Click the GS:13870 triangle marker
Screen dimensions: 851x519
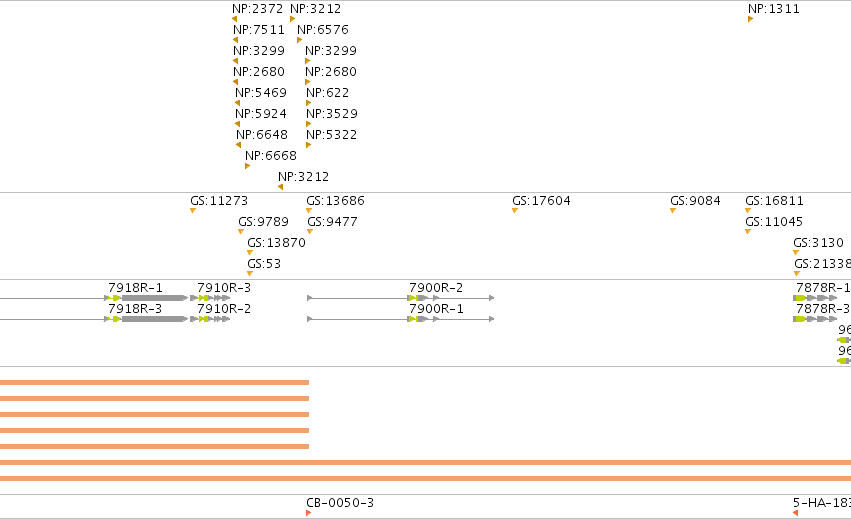[250, 252]
